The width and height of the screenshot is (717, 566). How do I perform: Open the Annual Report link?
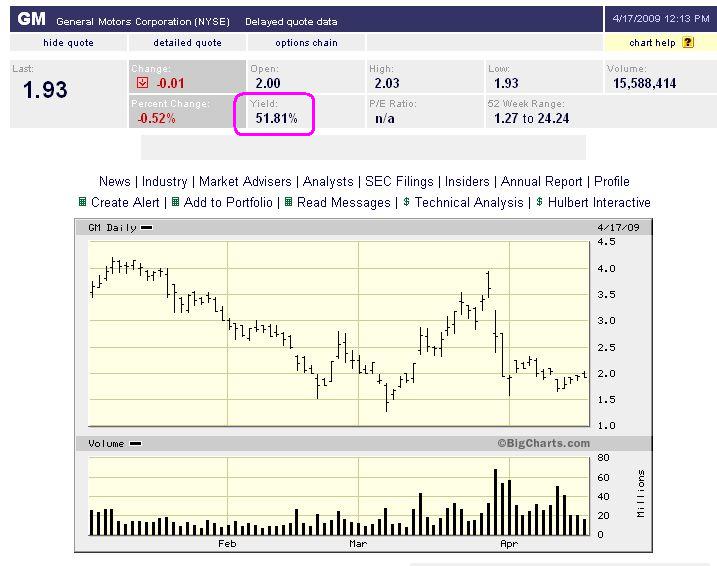pyautogui.click(x=541, y=182)
